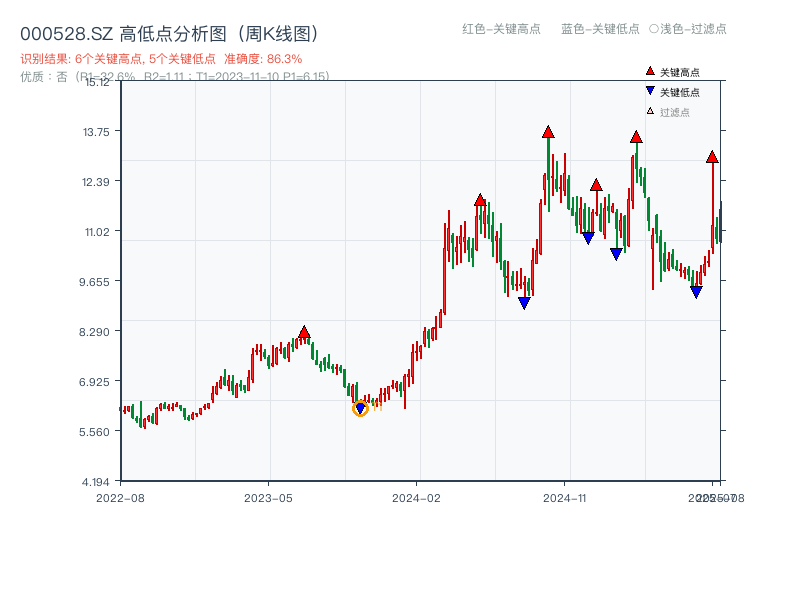Select the red high marker near 11.9 in mid-2024
The width and height of the screenshot is (800, 600).
pyautogui.click(x=480, y=200)
